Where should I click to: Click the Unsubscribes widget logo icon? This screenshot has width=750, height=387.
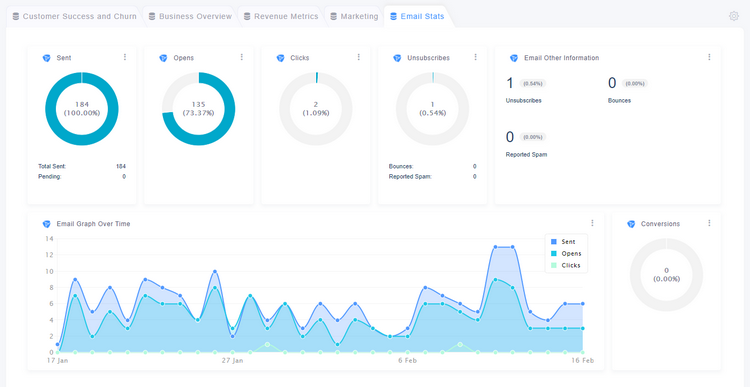click(397, 58)
